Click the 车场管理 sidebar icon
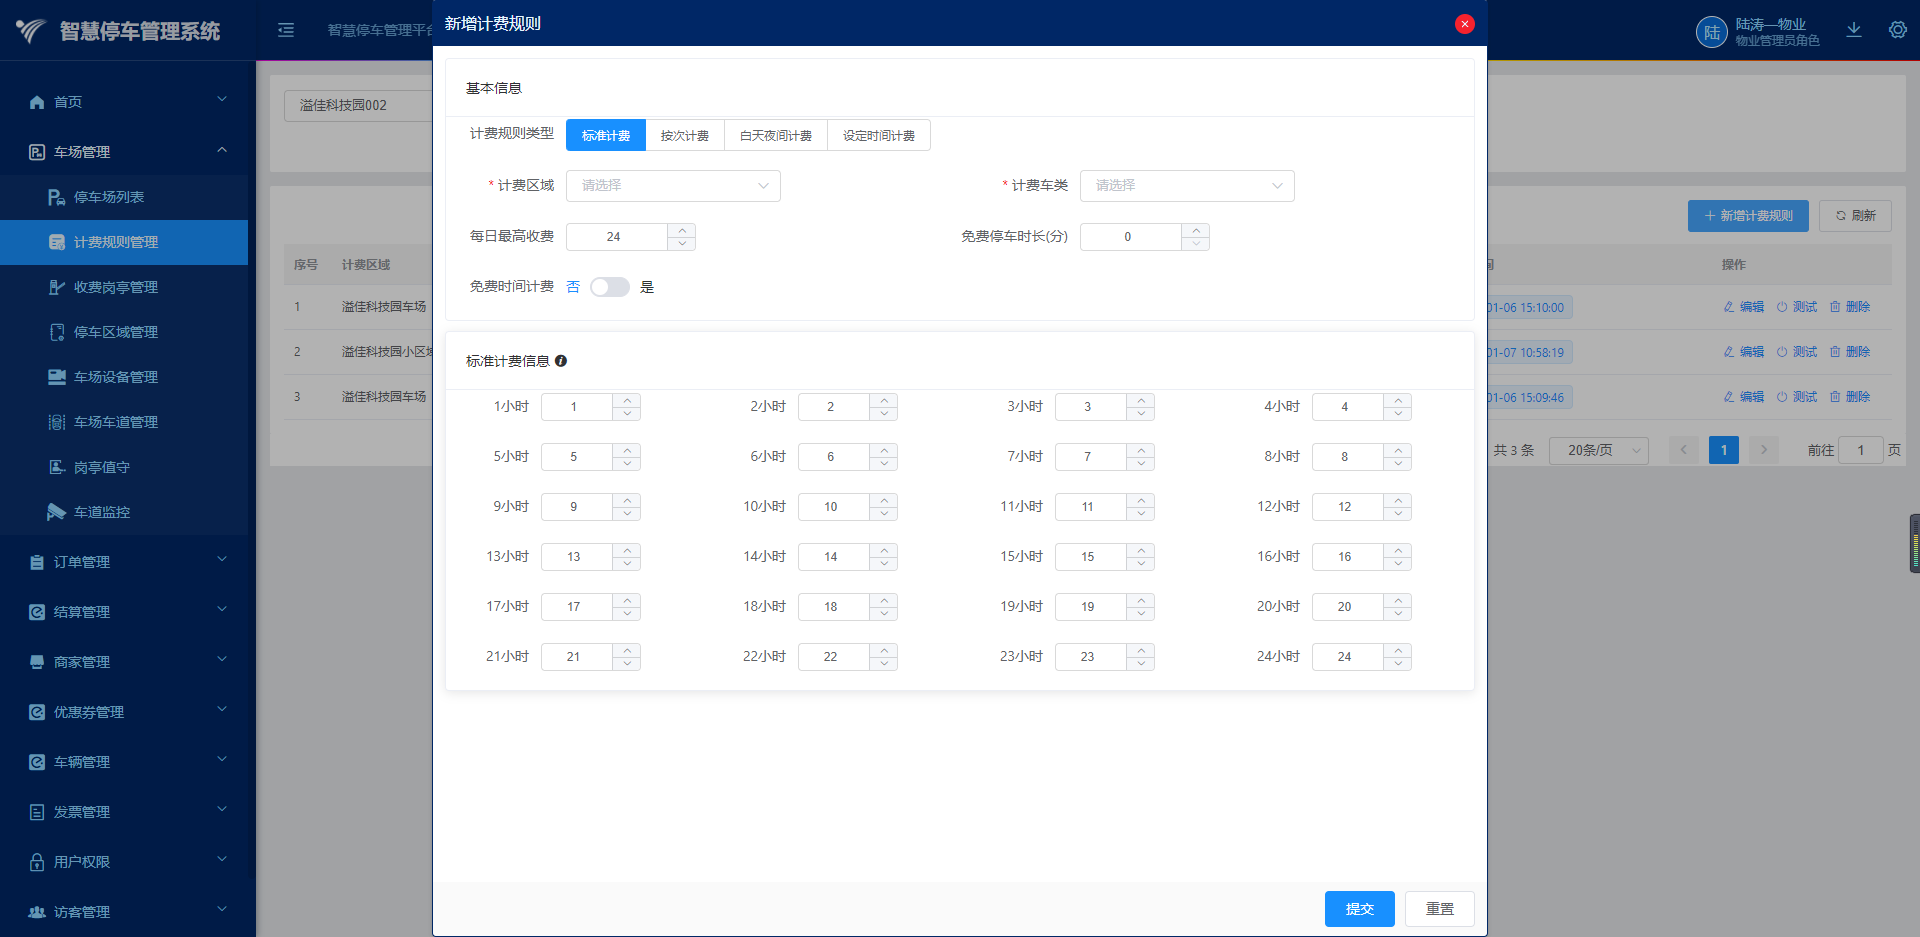 click(x=37, y=152)
